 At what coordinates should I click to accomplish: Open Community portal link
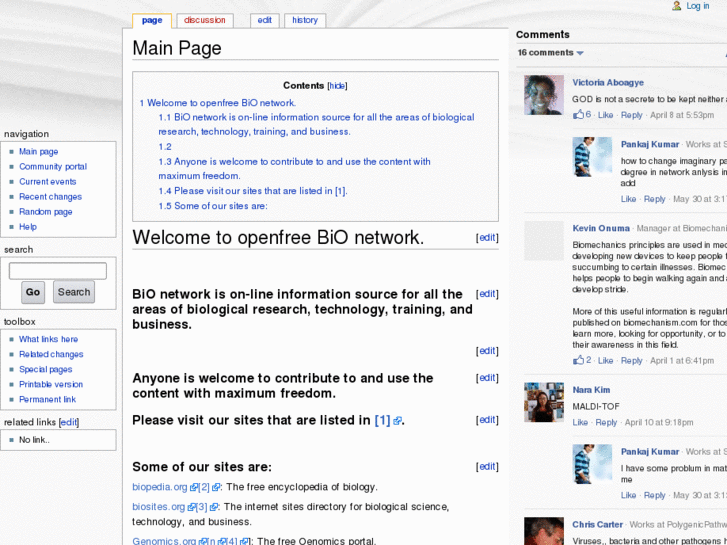pyautogui.click(x=53, y=167)
